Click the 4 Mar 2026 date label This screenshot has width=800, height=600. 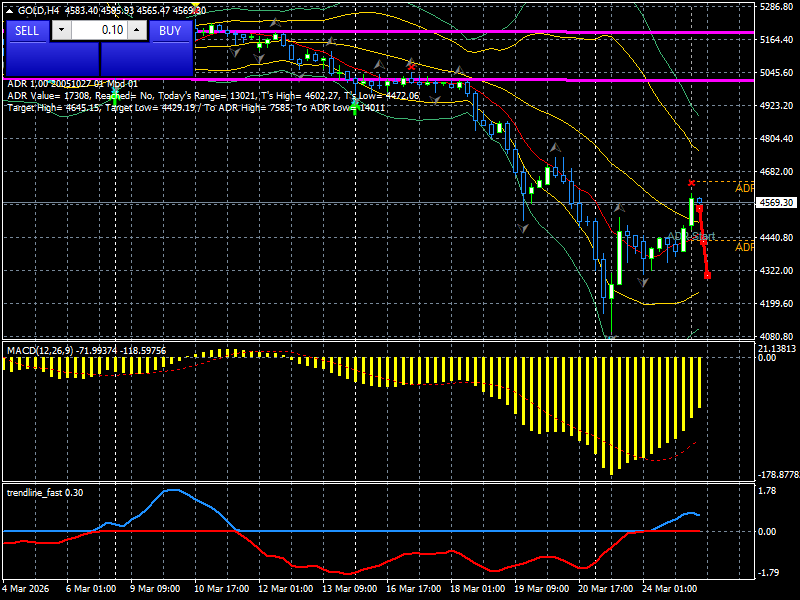(27, 588)
